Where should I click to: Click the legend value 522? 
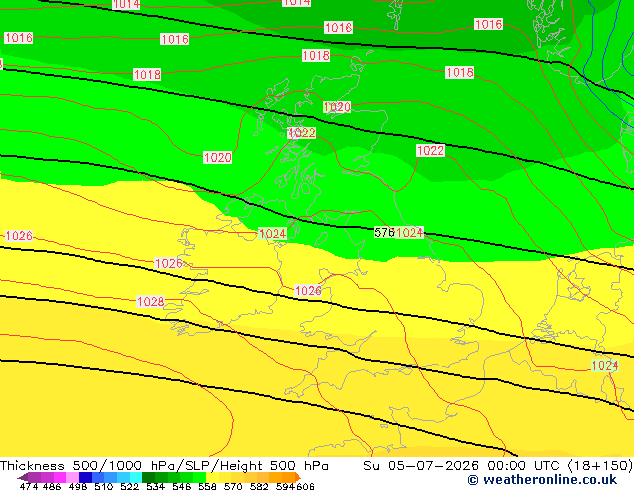129,486
